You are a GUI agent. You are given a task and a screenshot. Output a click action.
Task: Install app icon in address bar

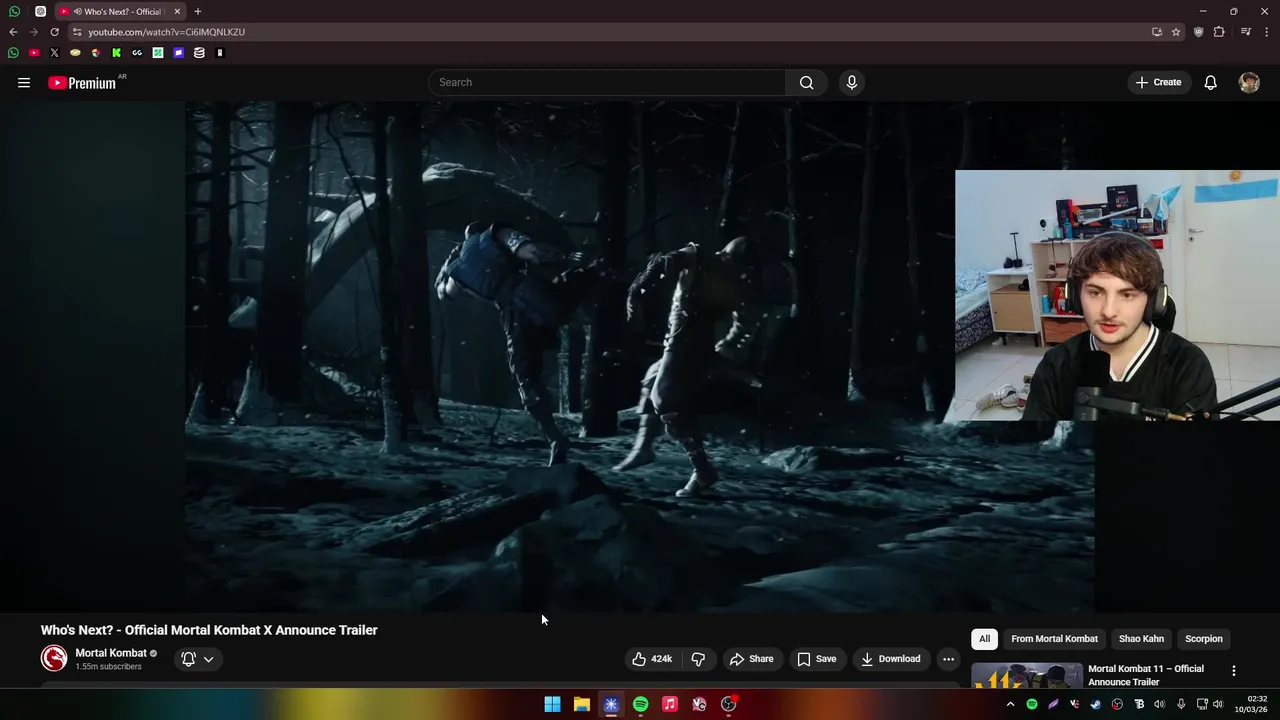1157,32
